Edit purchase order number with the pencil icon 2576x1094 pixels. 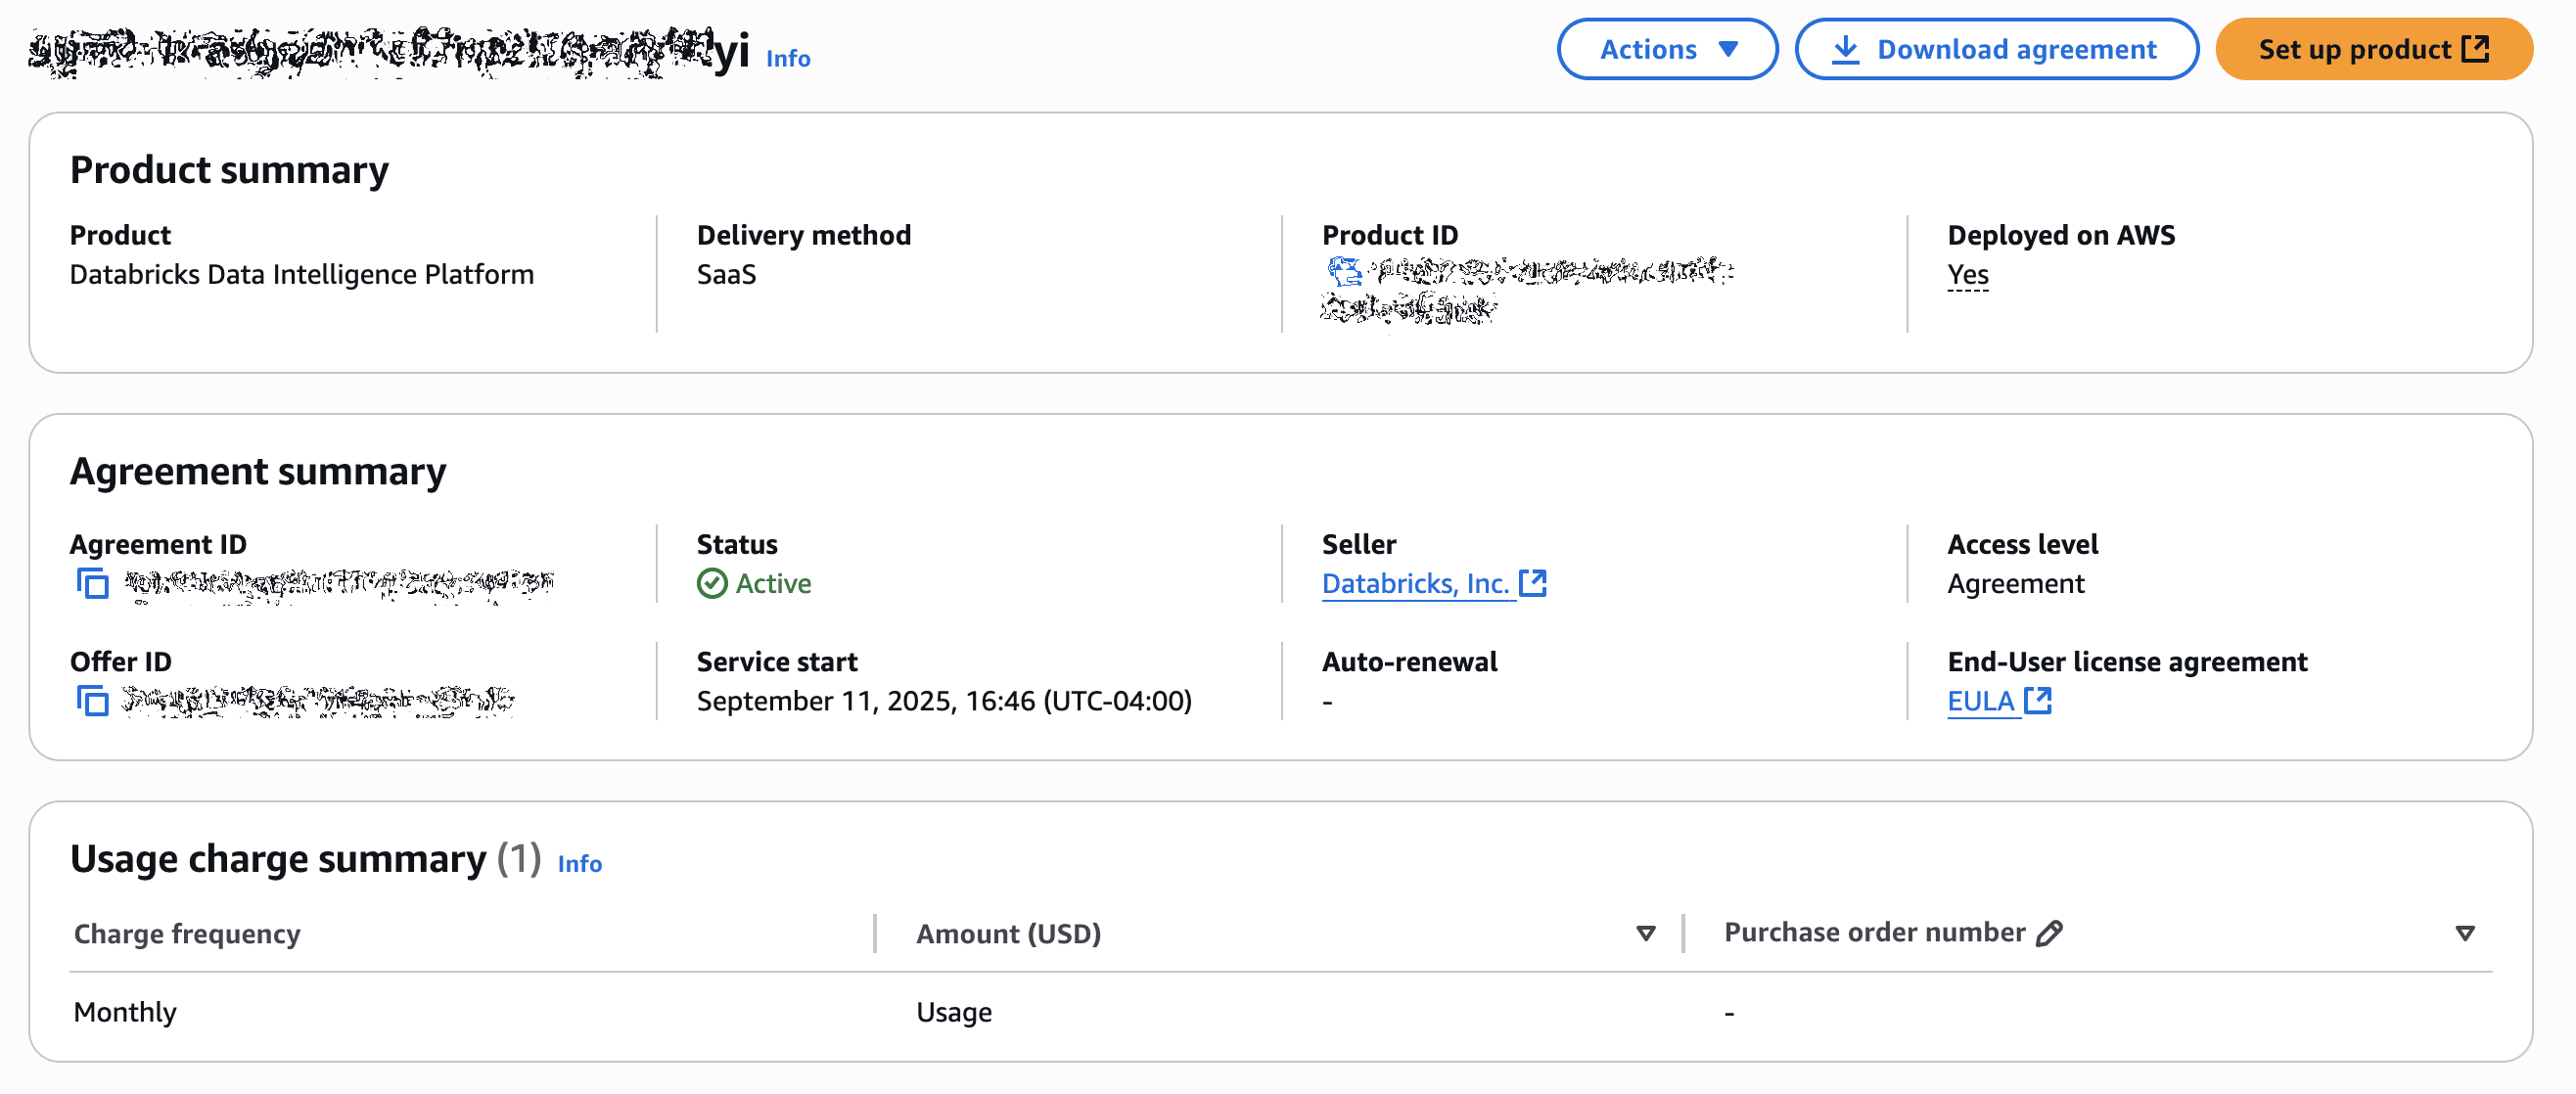[x=2051, y=932]
